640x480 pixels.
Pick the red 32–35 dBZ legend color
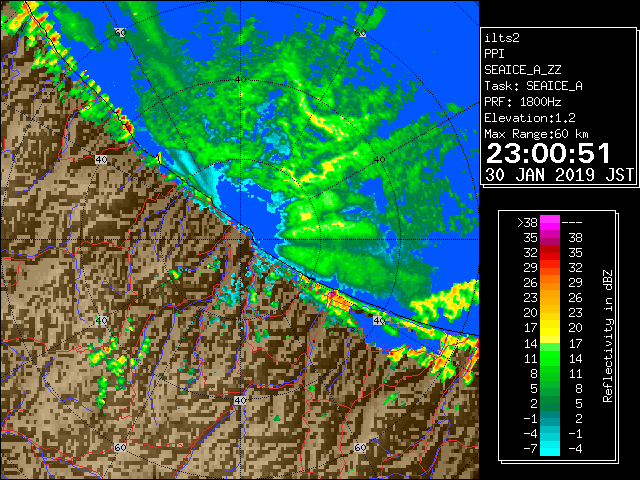(x=550, y=253)
